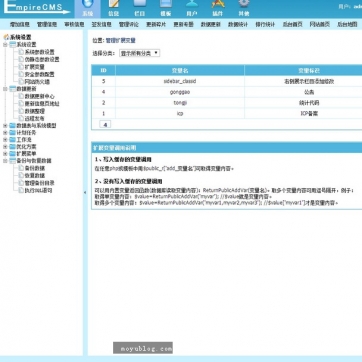
Task: Open the 其他 (Other) gear icon menu
Action: (x=244, y=8)
